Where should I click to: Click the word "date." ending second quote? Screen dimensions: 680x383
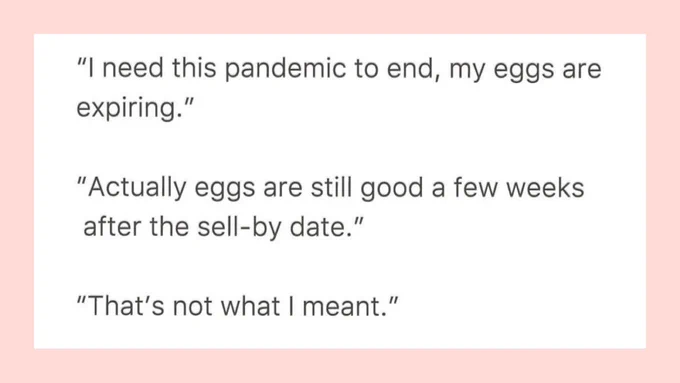point(320,227)
